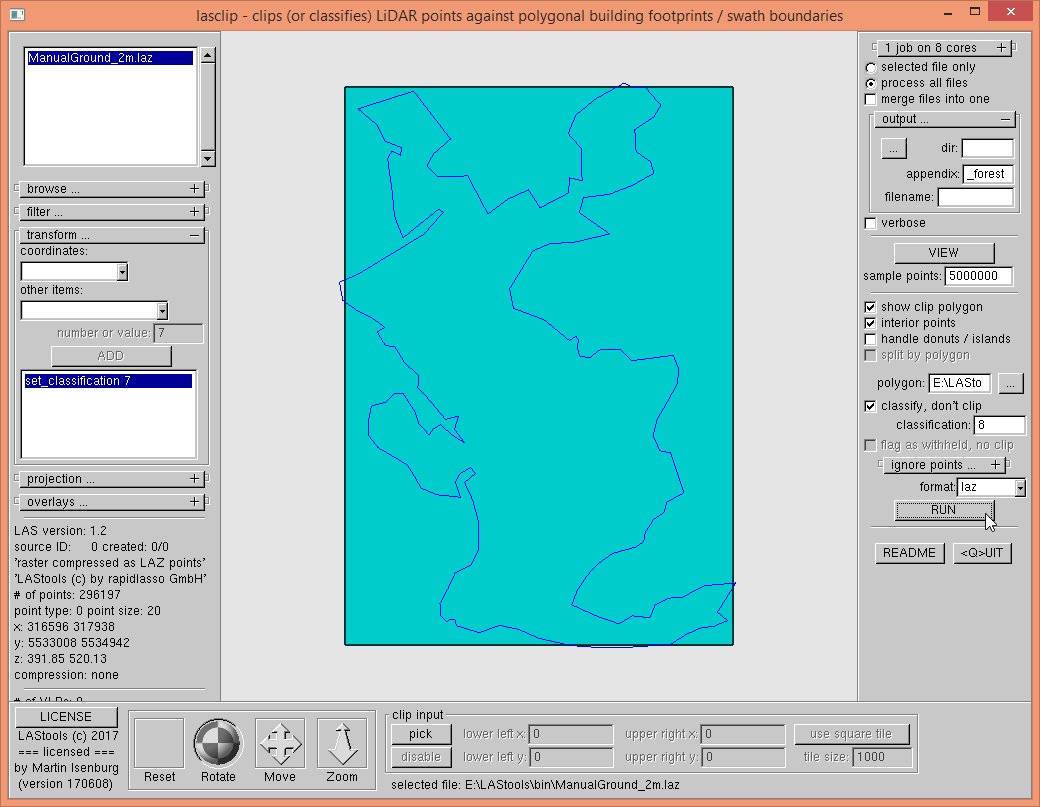This screenshot has height=807, width=1040.
Task: Toggle 'handle donuts / islands' checkbox
Action: [x=871, y=339]
